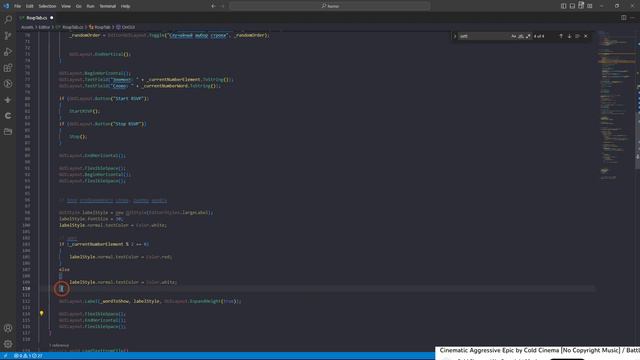The height and width of the screenshot is (360, 640).
Task: Toggle primary side bar layout icon
Action: 563,6
